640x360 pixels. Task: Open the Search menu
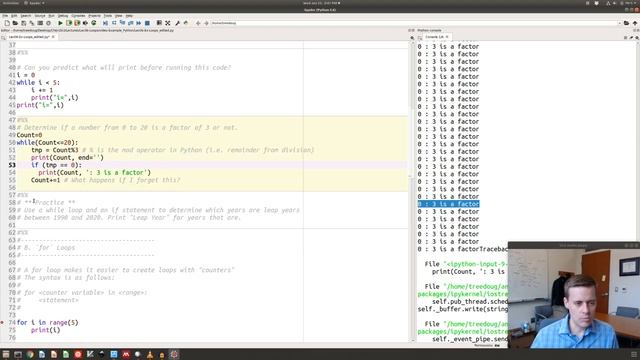coord(26,16)
